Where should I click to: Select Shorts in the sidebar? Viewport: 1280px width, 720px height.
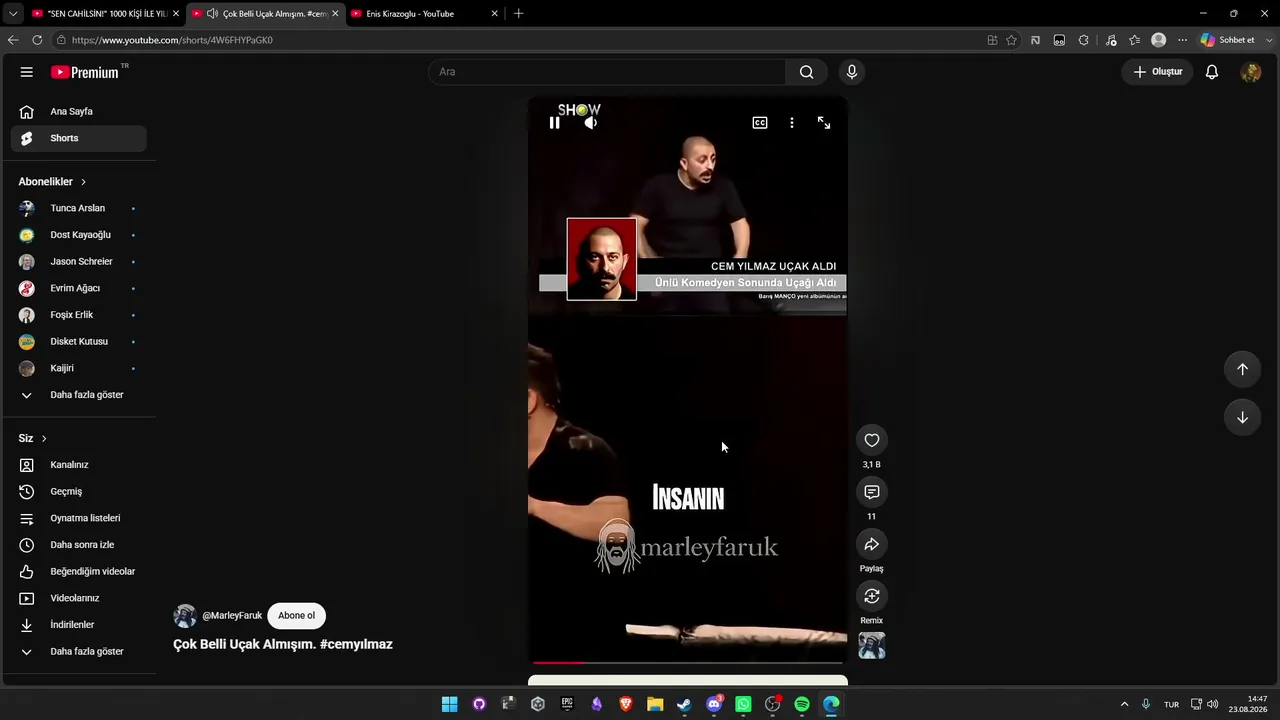[79, 138]
